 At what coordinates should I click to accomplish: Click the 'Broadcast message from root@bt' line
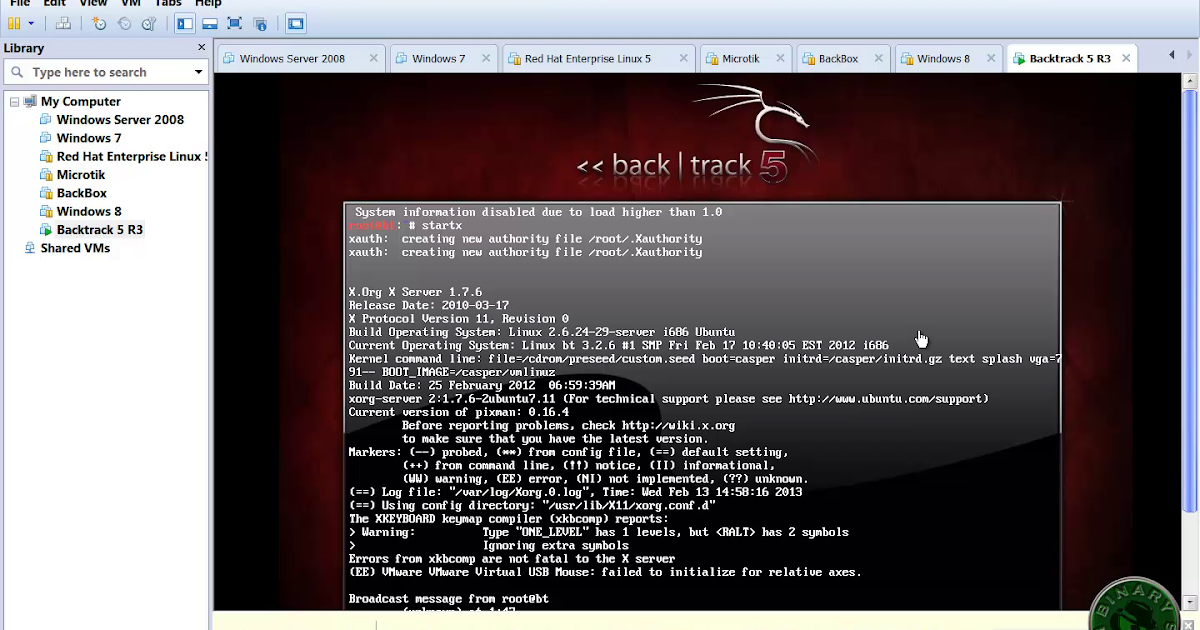click(448, 599)
